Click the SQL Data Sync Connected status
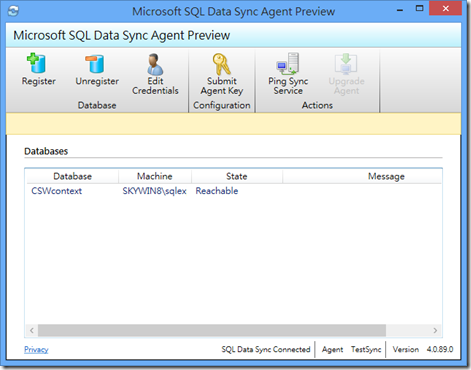This screenshot has width=471, height=370. (266, 349)
